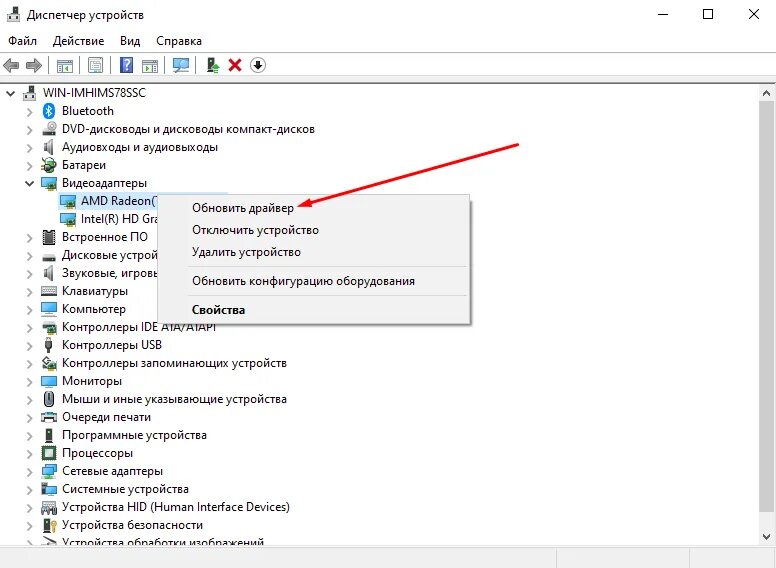
Task: Click the vertical scrollbar thumb
Action: tap(767, 307)
